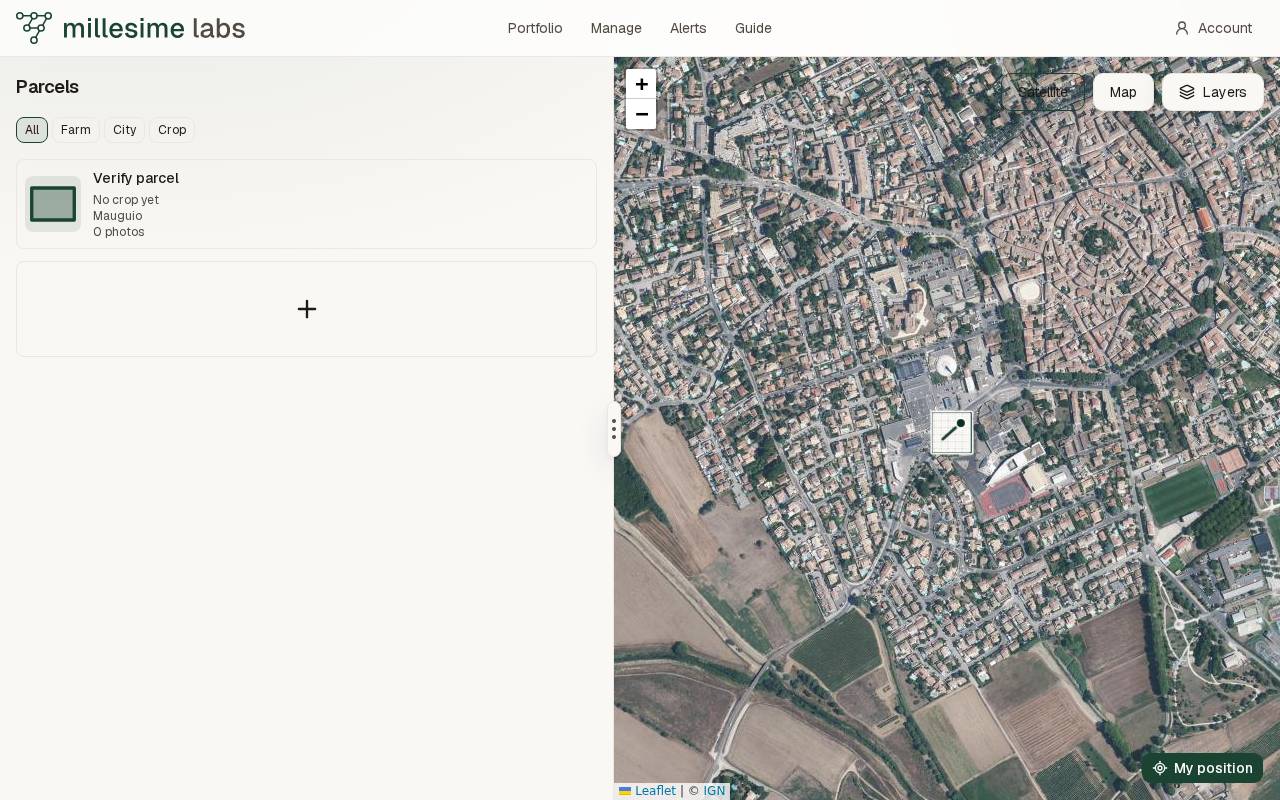Open the Layers dropdown
This screenshot has height=800, width=1280.
point(1213,92)
